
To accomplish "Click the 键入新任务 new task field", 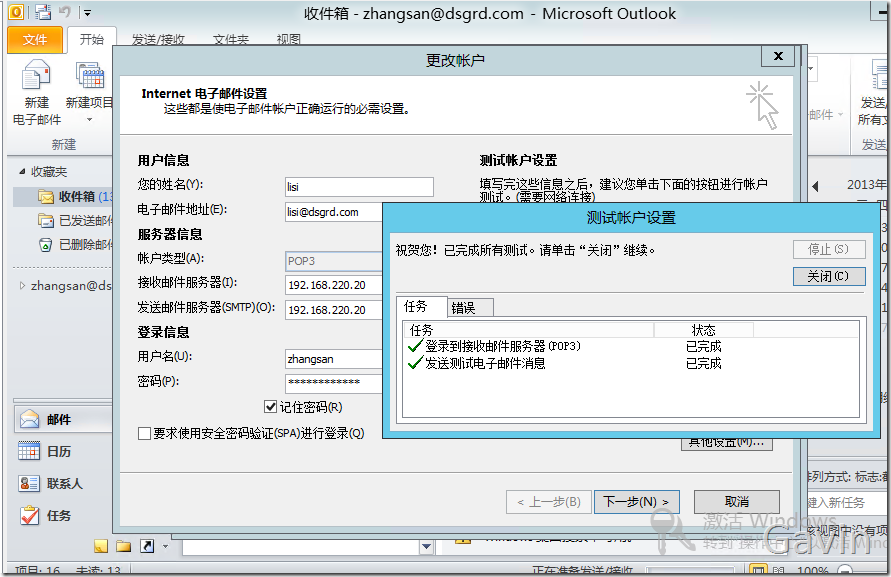I will 847,503.
